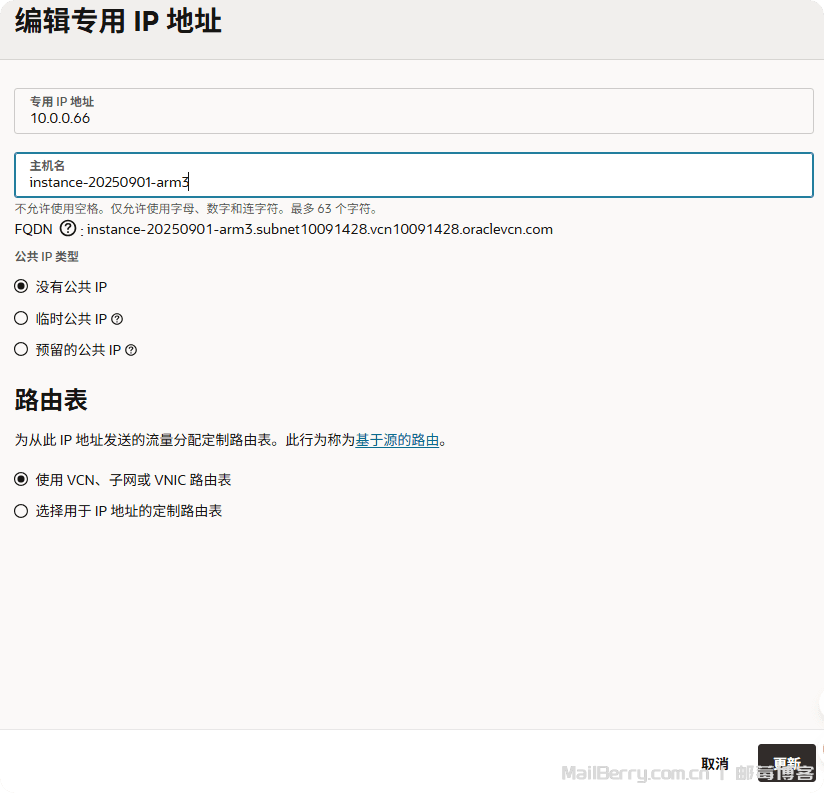
Task: Select the 没有公共 IP radio button
Action: tap(21, 287)
